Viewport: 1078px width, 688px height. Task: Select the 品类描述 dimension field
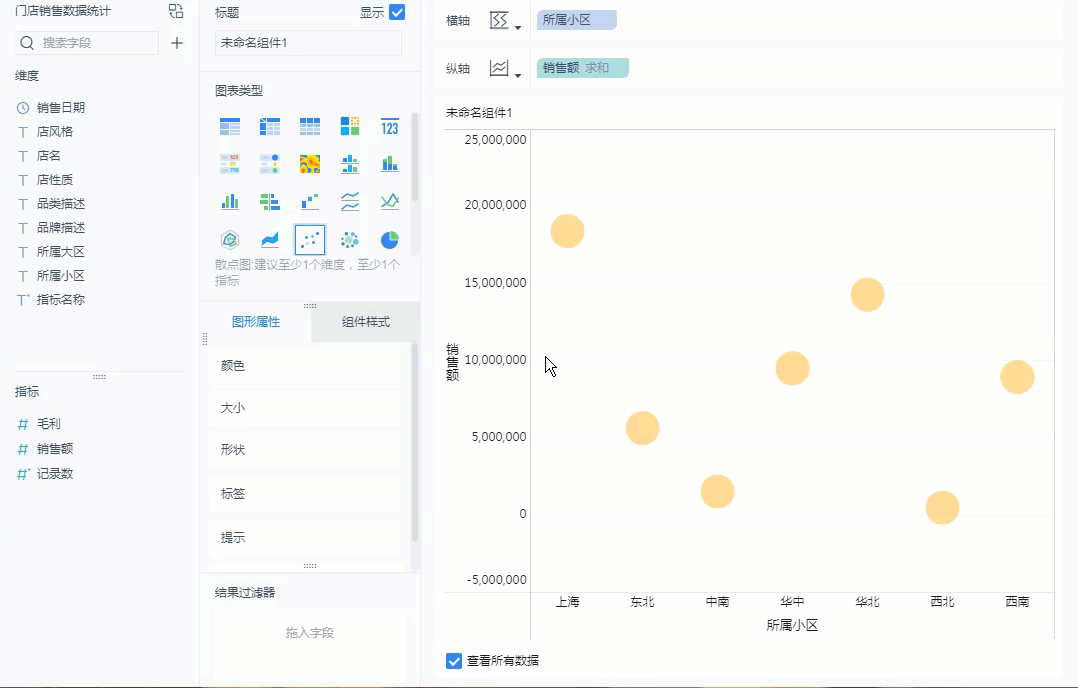pos(61,204)
